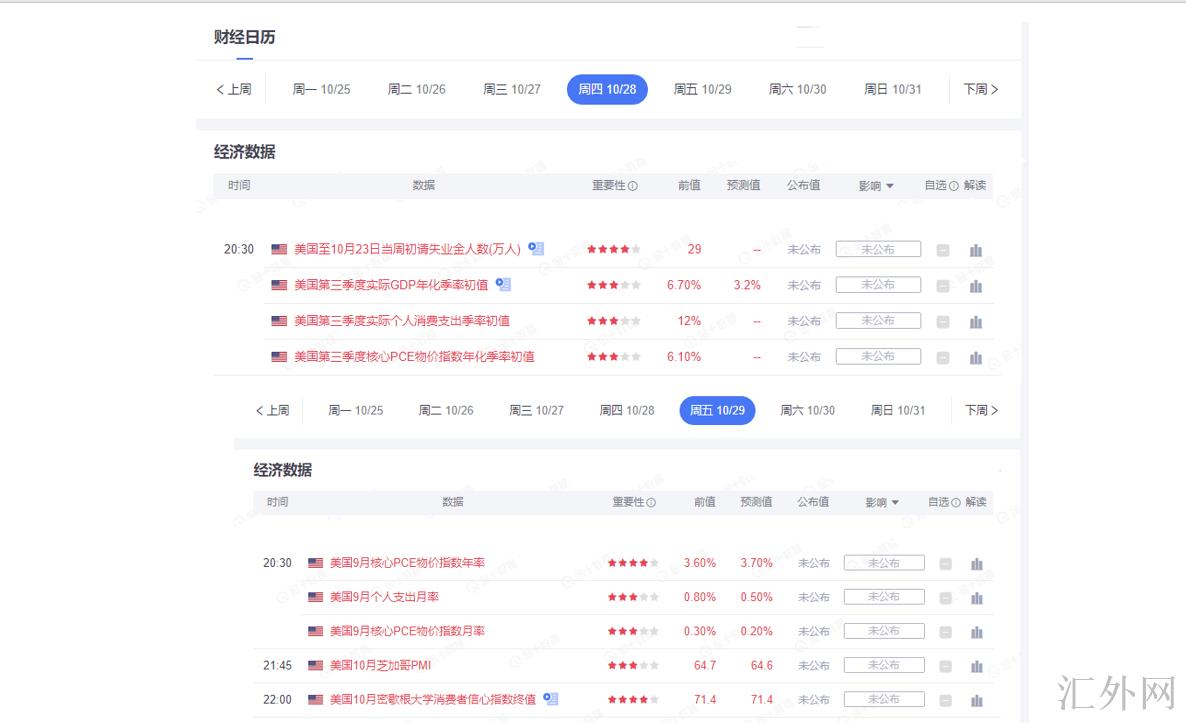This screenshot has width=1186, height=723.
Task: Click the info icon next to 重要性 in first table
Action: [633, 186]
